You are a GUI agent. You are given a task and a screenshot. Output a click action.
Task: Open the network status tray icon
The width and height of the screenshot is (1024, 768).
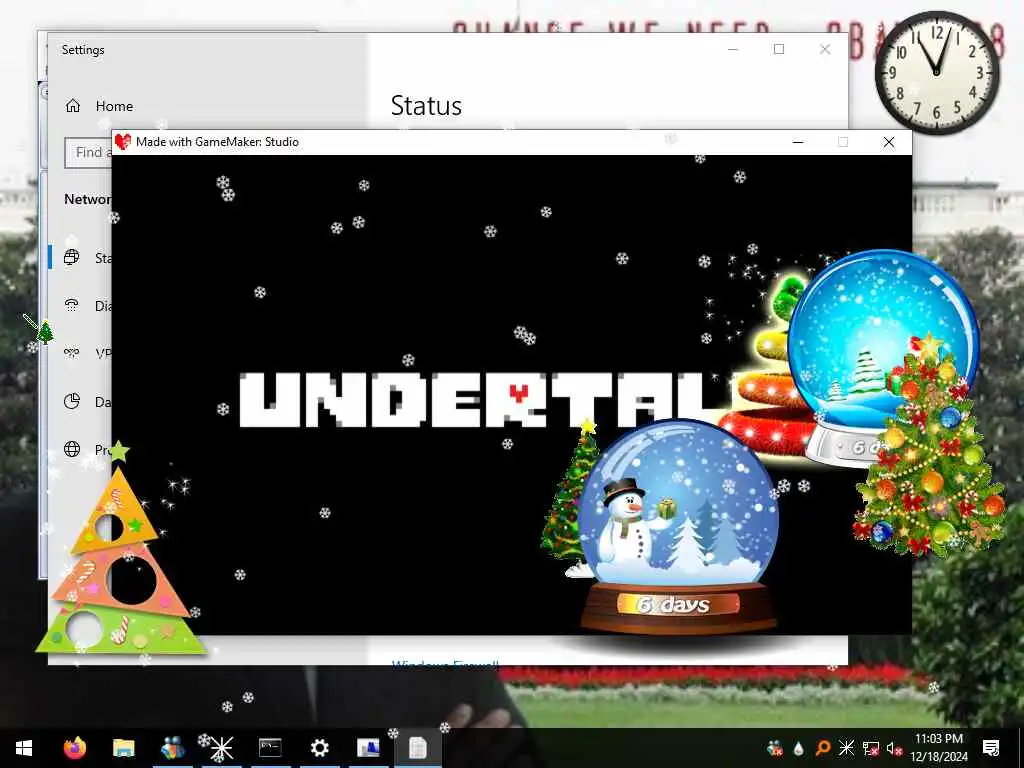[x=871, y=748]
